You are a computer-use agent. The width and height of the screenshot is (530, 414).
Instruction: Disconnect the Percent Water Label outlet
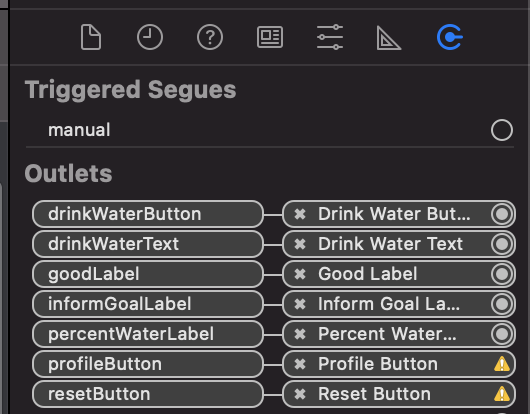[x=300, y=334]
